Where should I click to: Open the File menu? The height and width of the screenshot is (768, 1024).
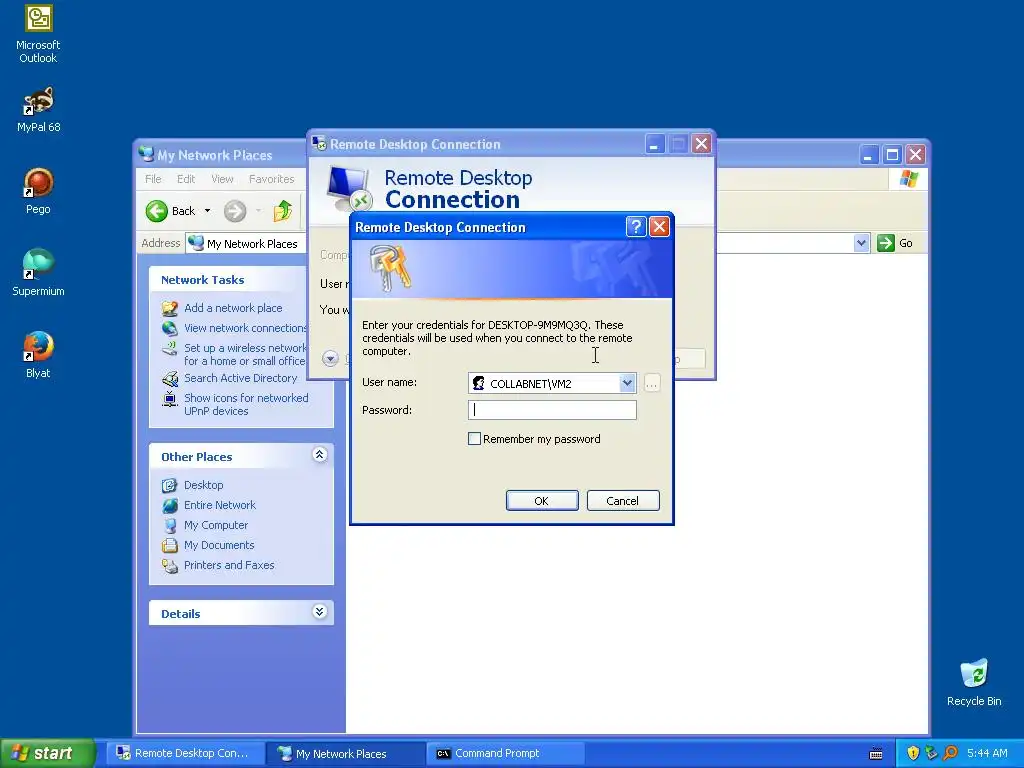pos(153,179)
